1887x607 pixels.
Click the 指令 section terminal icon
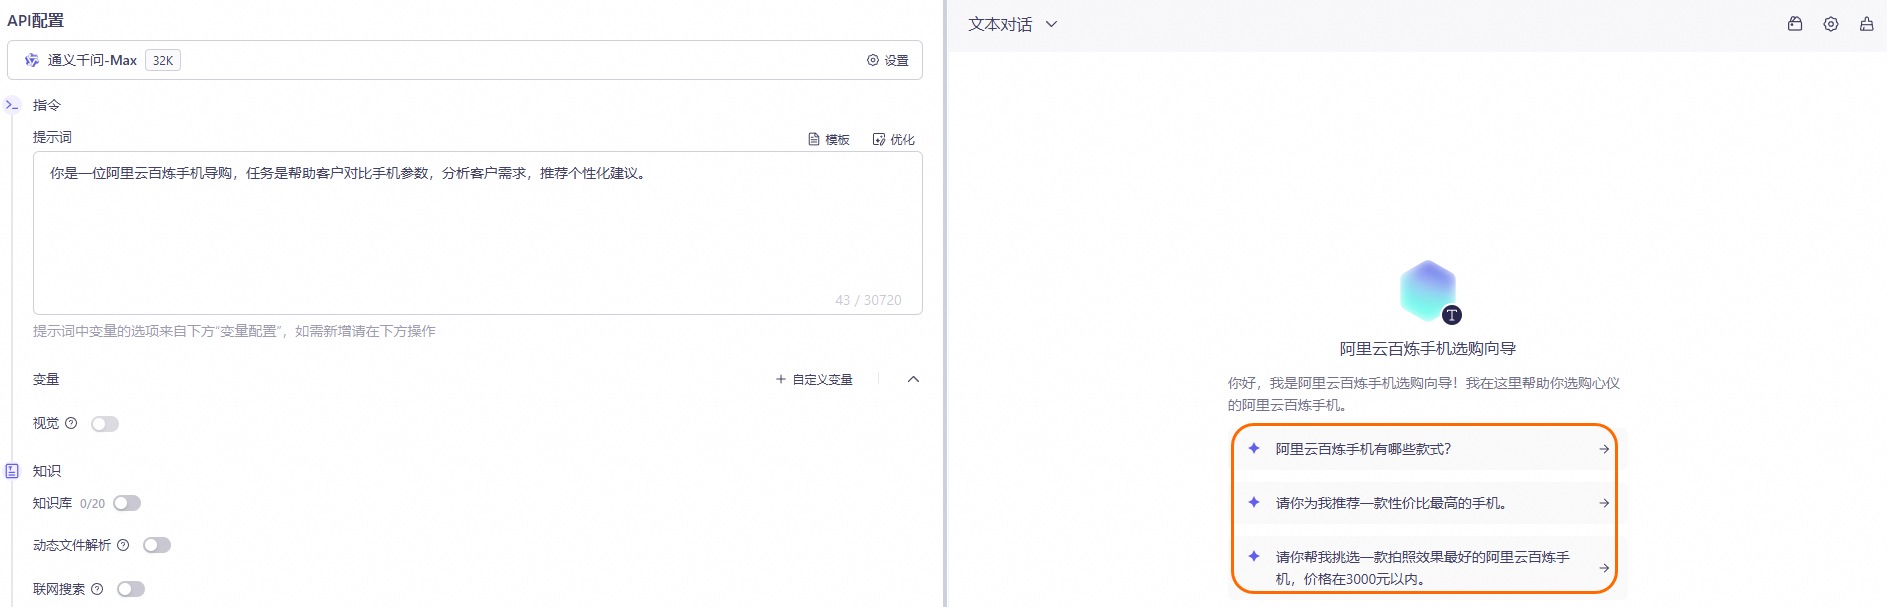click(x=12, y=105)
